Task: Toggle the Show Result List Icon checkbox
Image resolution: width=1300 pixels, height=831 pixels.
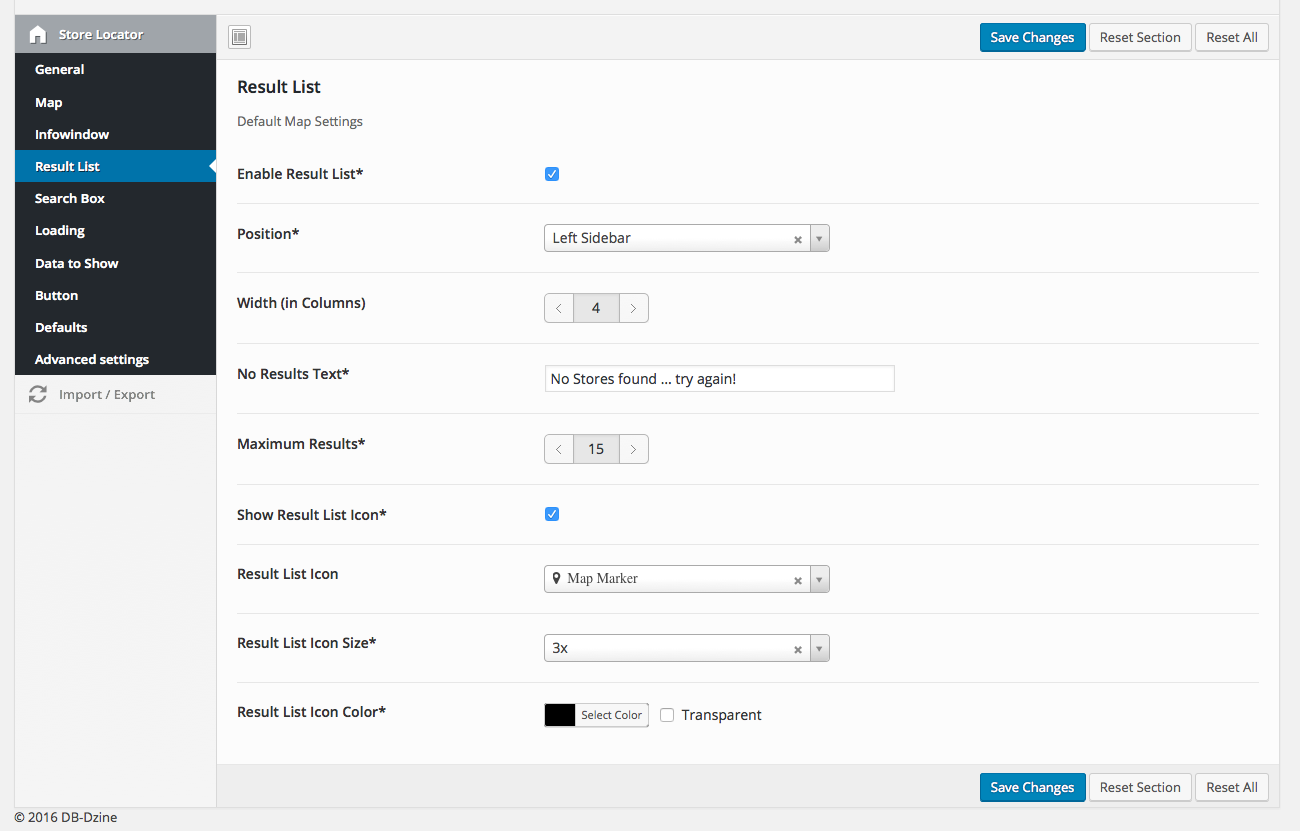Action: 552,514
